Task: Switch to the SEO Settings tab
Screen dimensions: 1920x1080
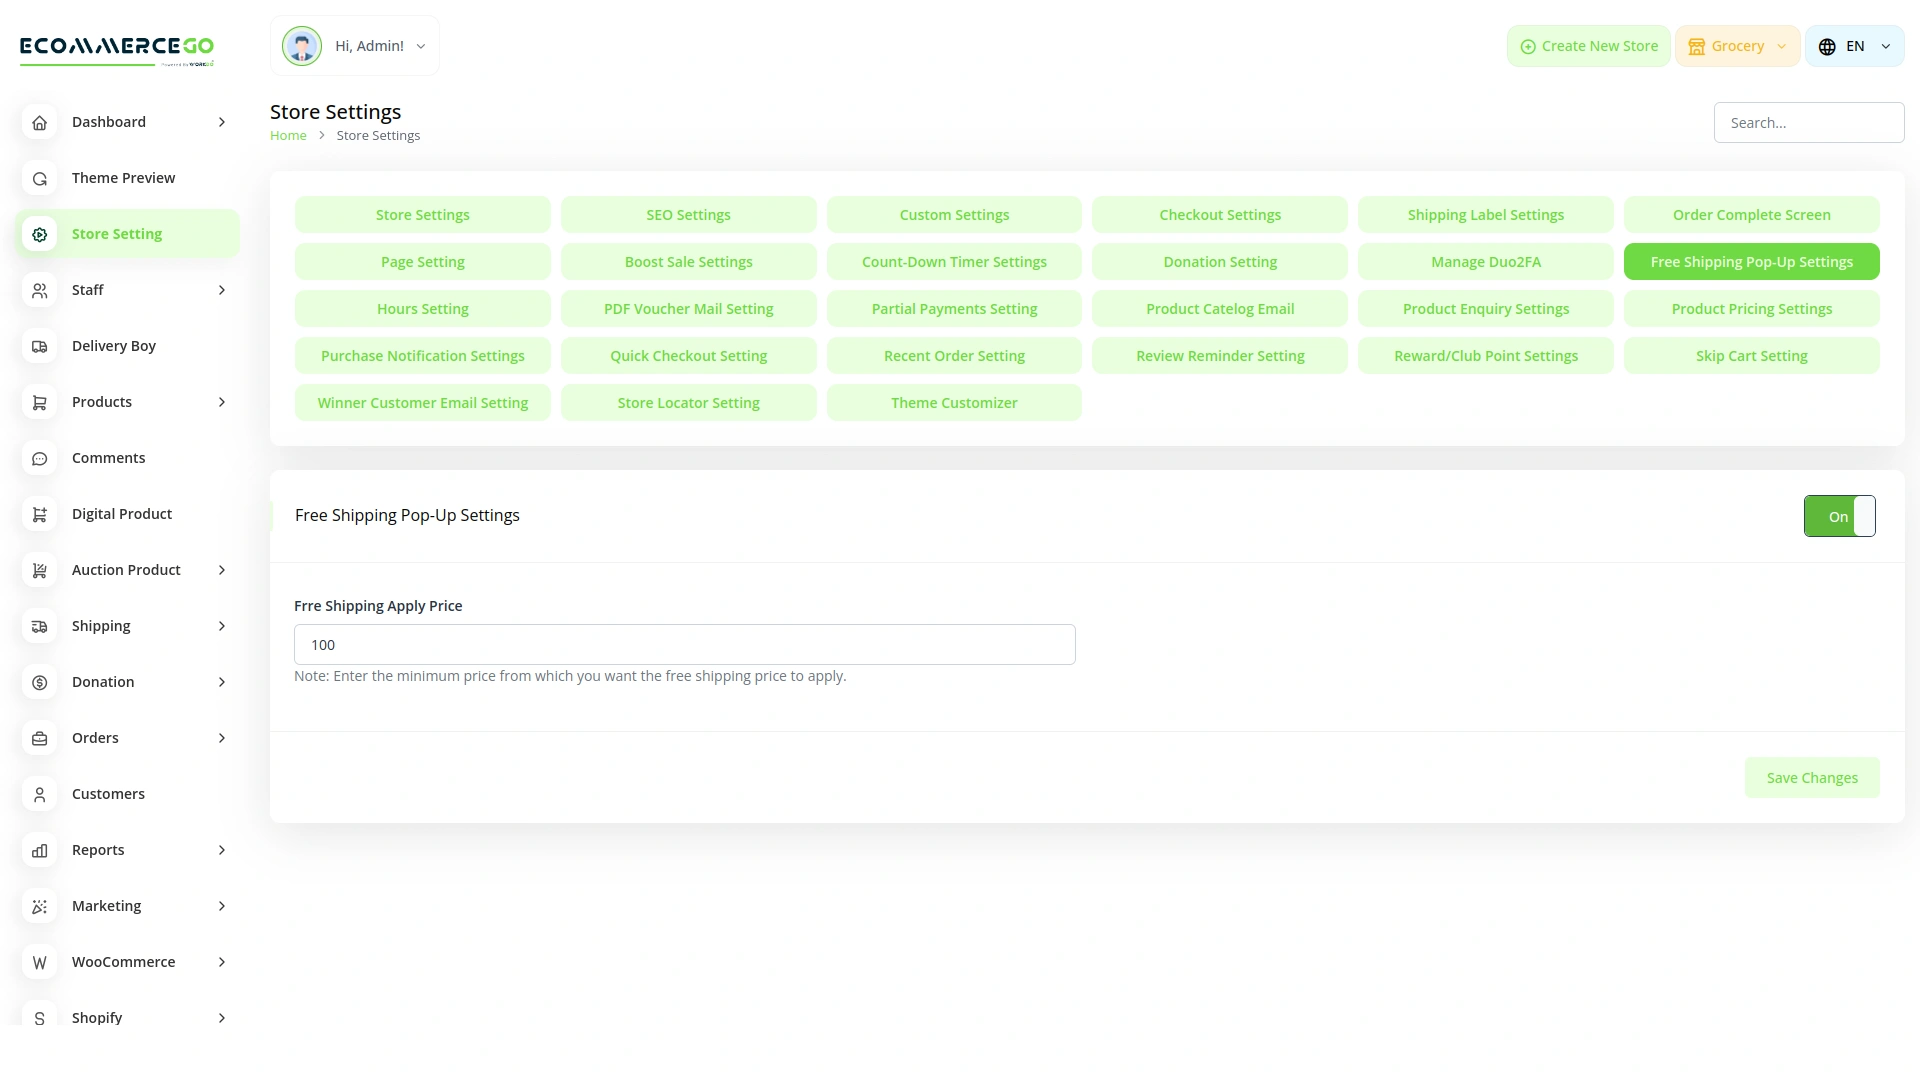Action: point(688,214)
